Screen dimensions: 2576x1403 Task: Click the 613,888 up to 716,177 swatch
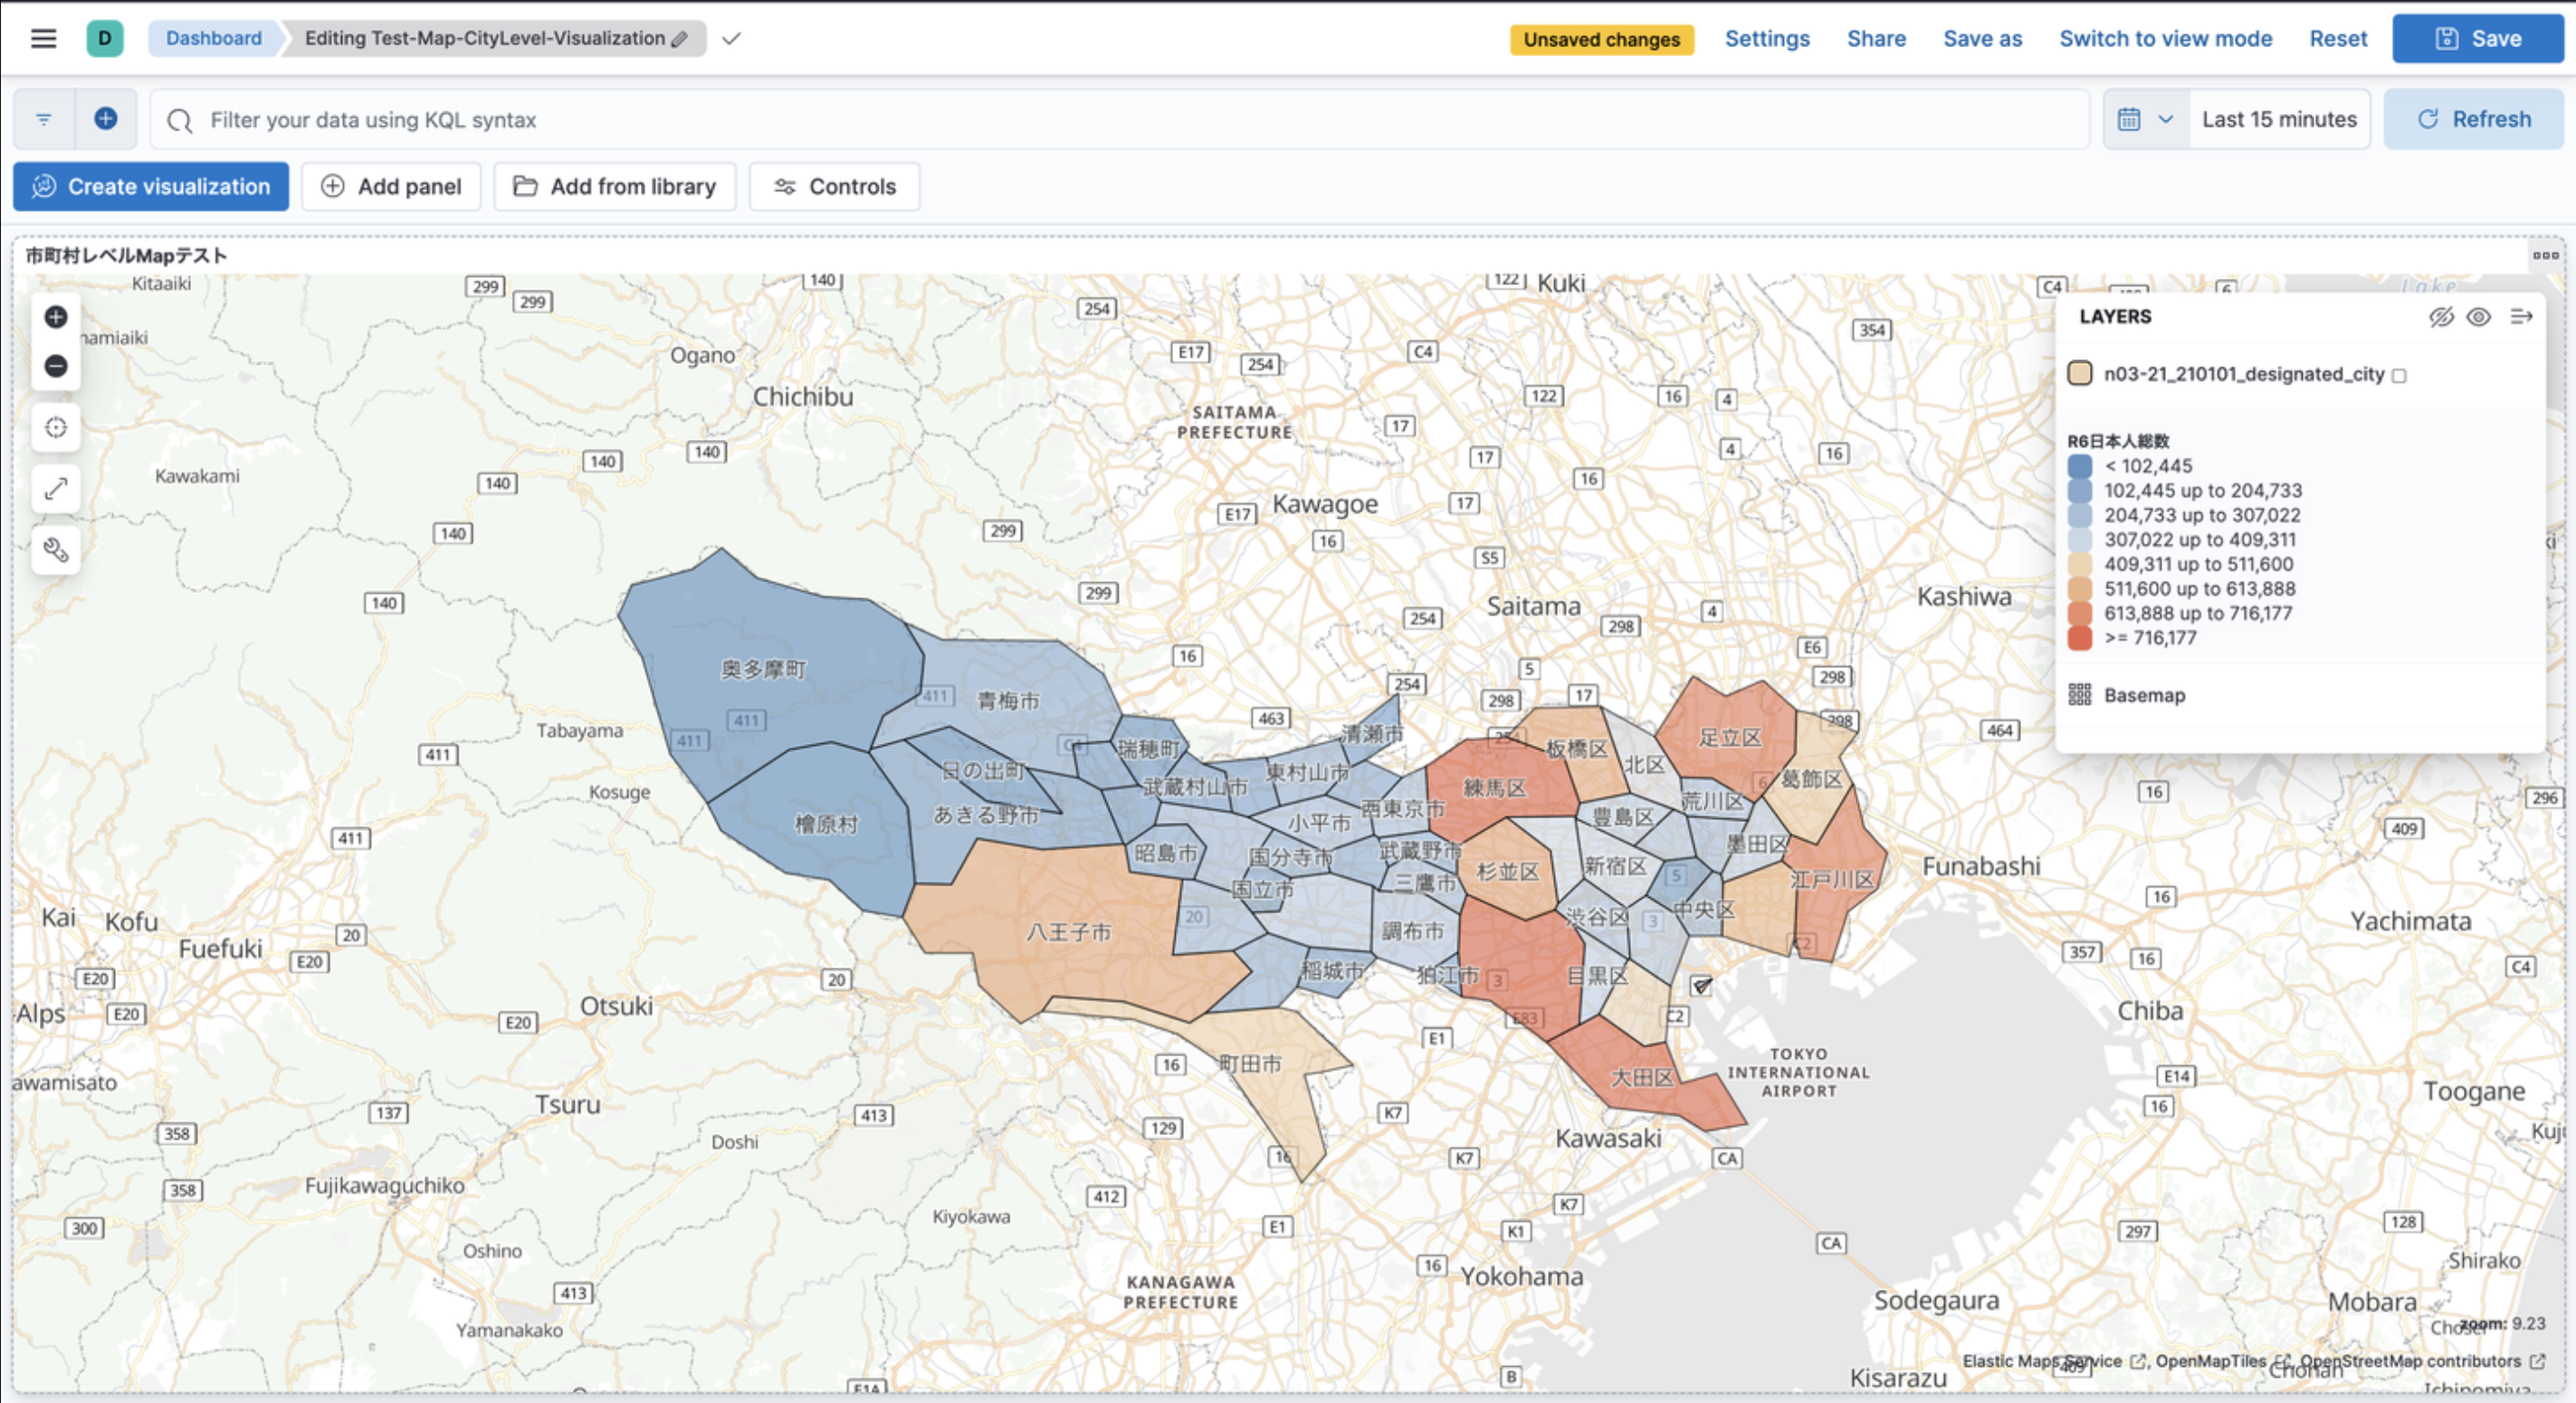(x=2080, y=613)
